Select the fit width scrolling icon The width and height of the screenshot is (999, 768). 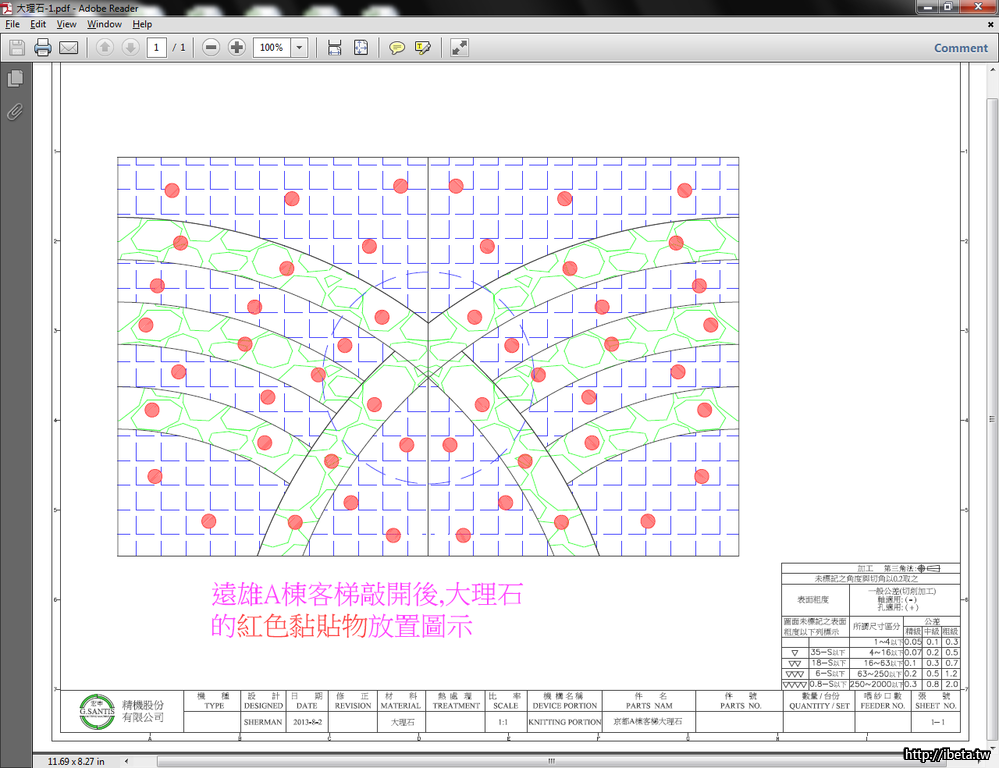[334, 47]
